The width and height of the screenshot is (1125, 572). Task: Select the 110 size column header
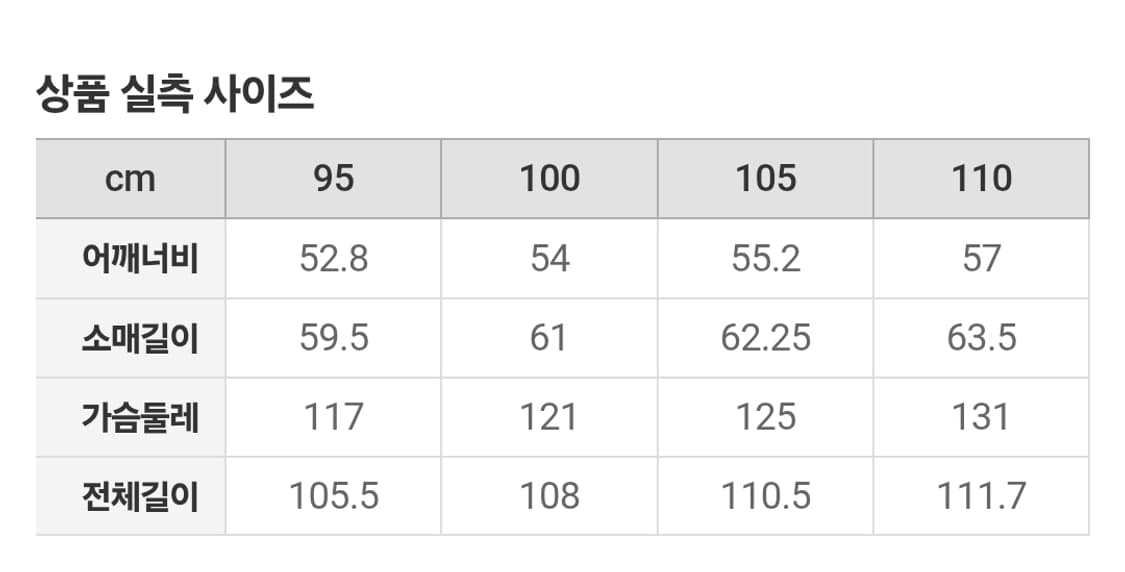tap(981, 179)
